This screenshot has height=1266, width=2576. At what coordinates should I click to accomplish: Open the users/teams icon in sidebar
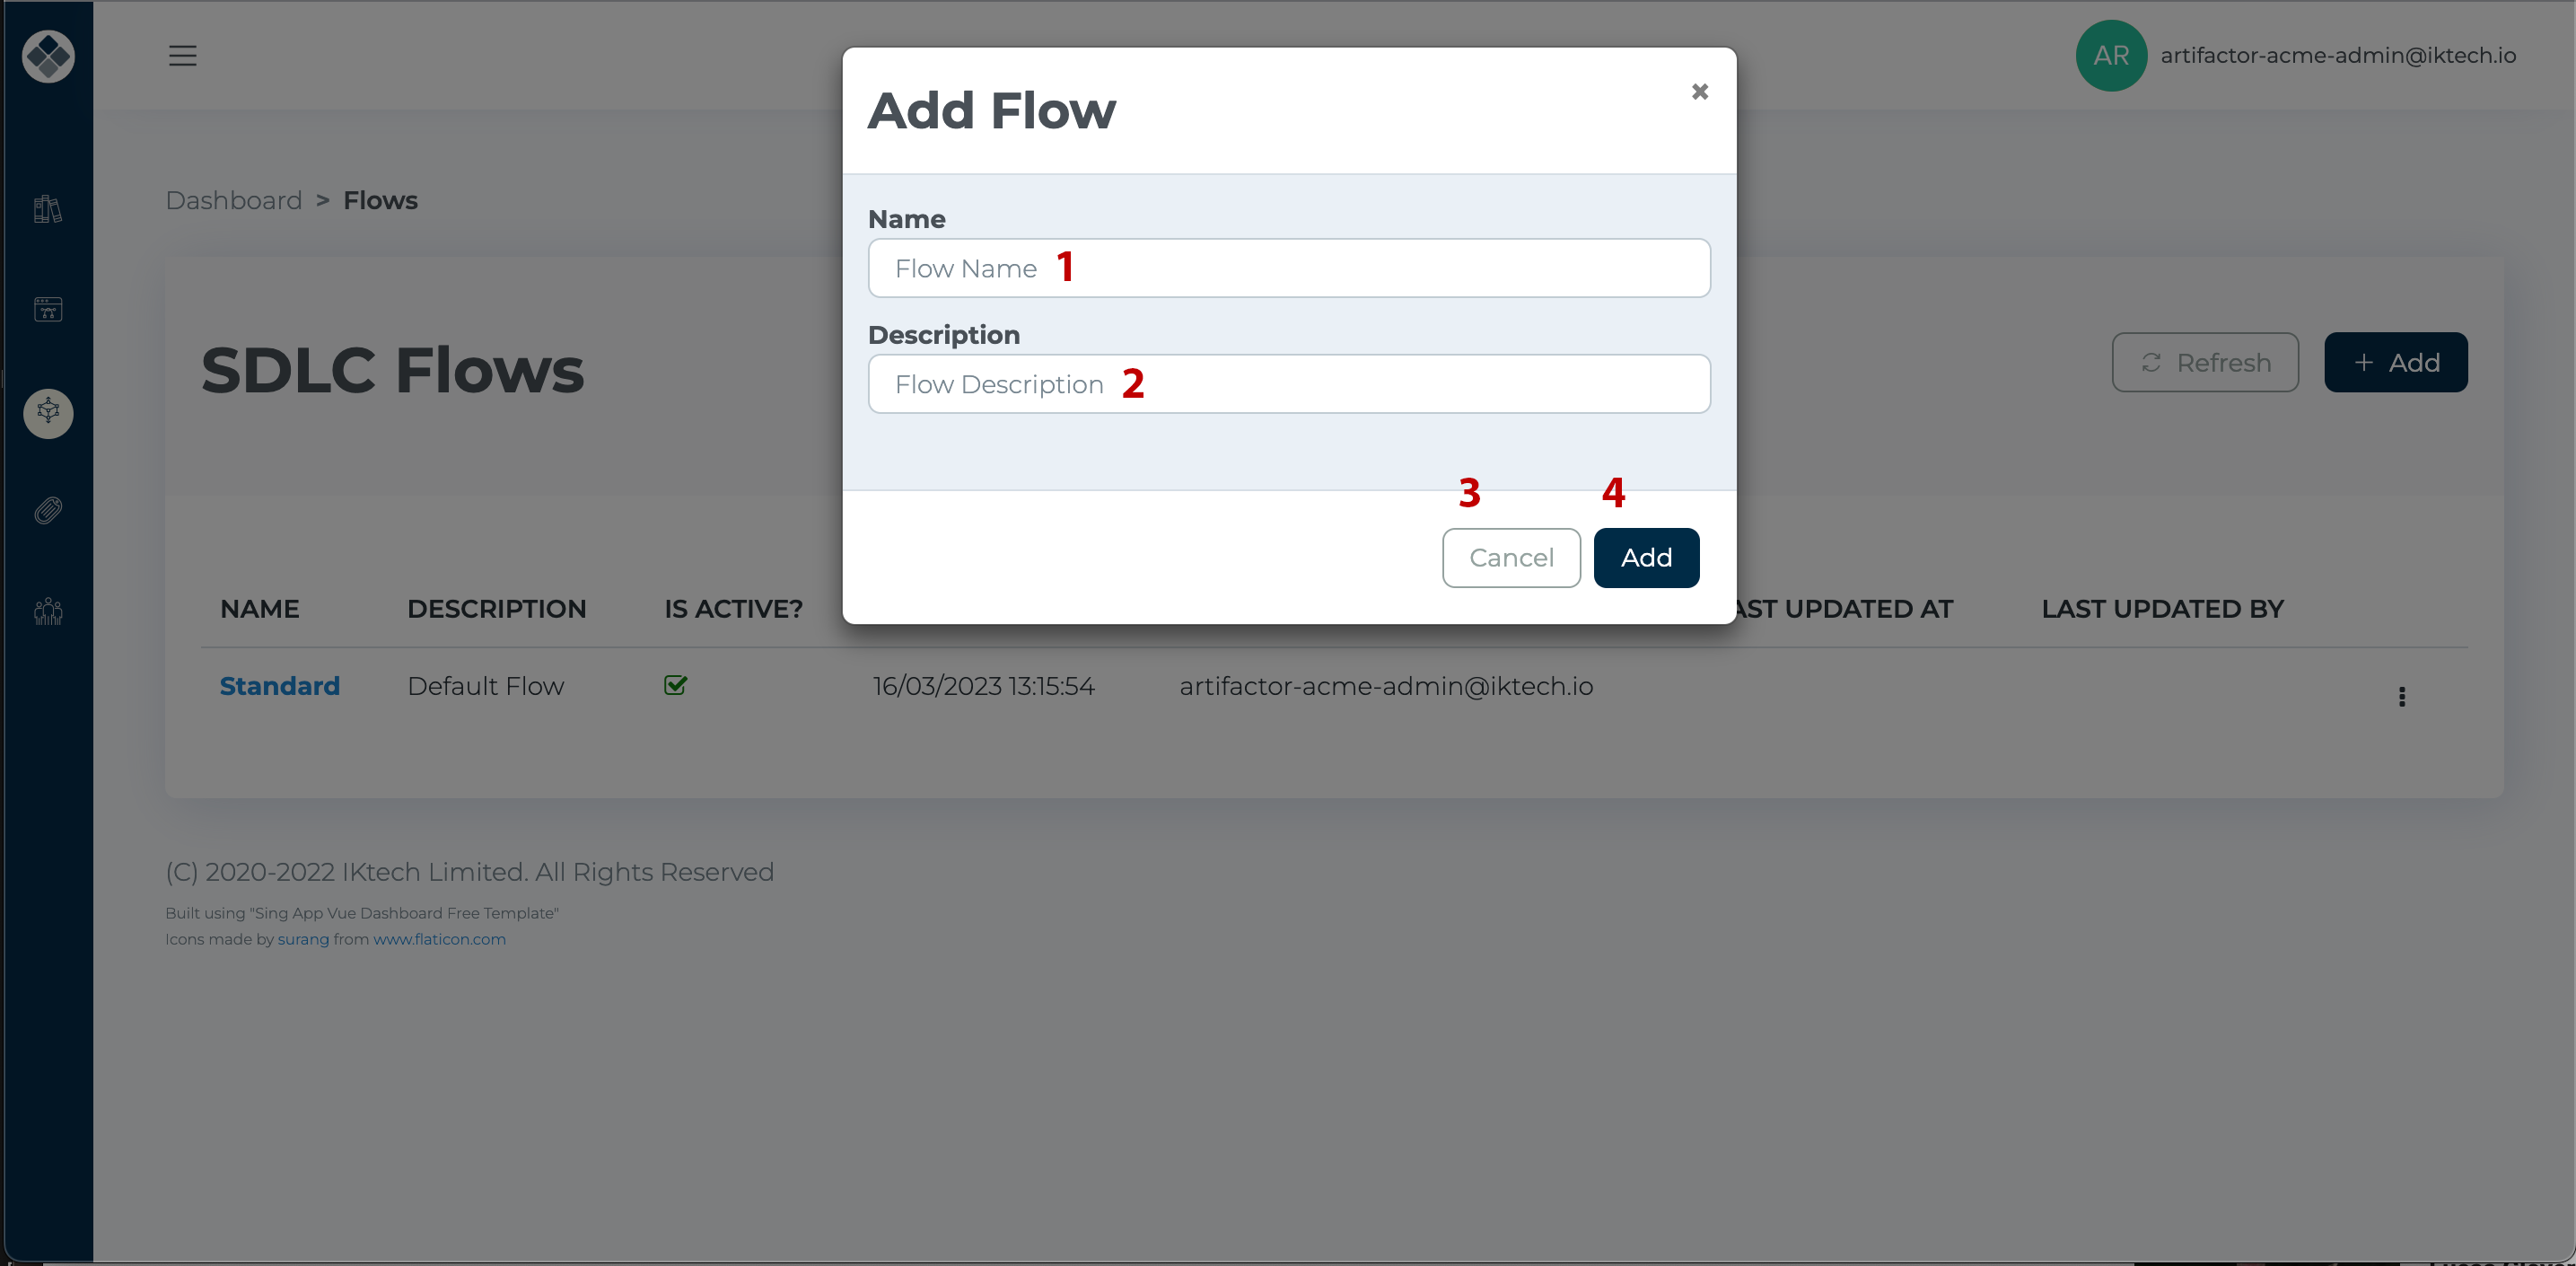(x=47, y=611)
